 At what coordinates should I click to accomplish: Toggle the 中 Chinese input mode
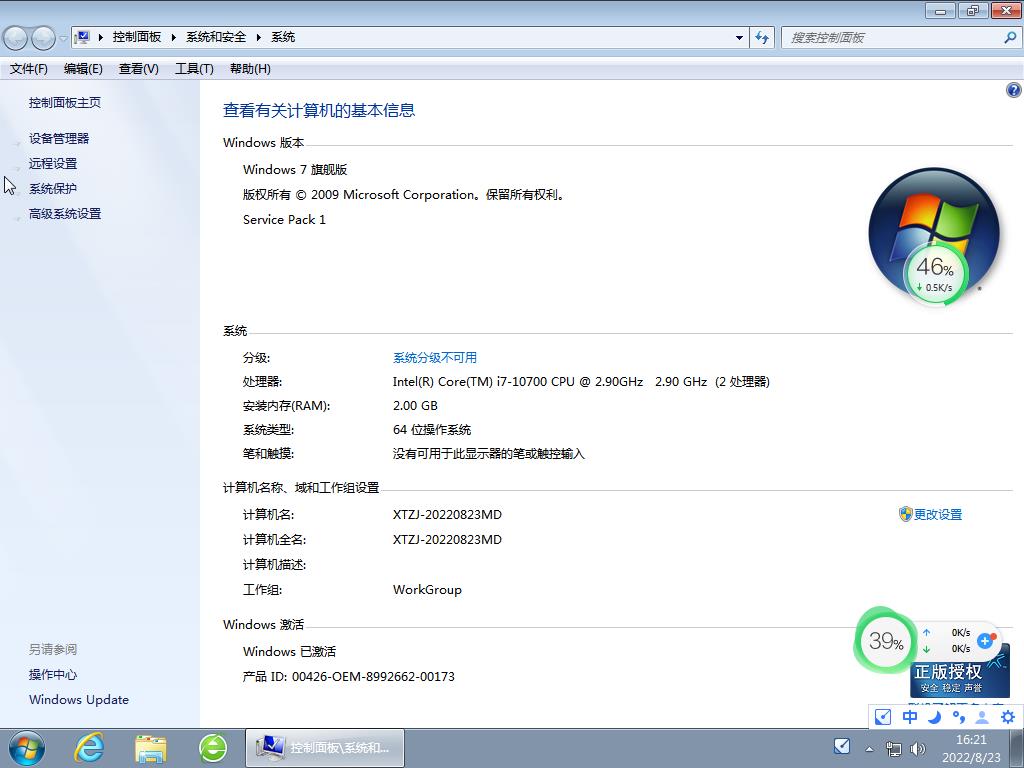click(x=910, y=717)
